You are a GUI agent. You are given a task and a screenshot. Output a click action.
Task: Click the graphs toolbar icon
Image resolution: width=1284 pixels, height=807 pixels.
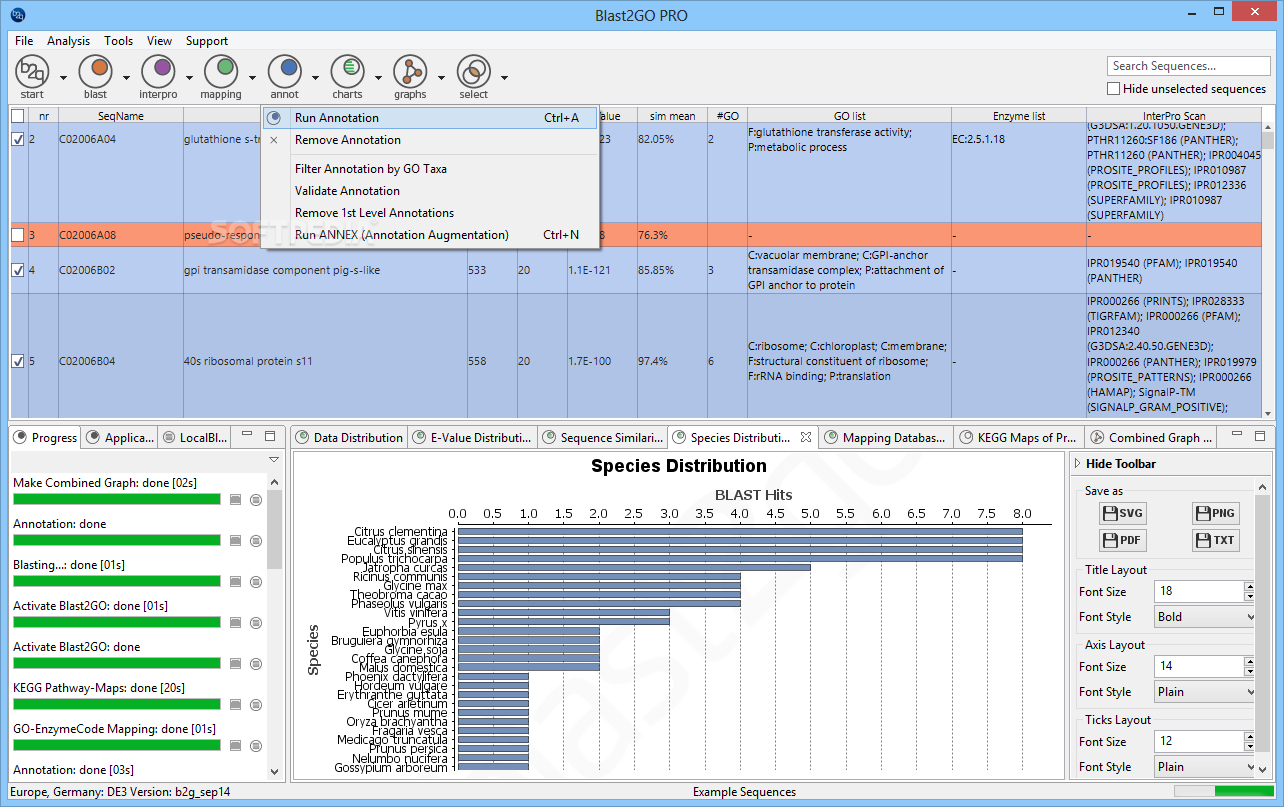pyautogui.click(x=410, y=71)
